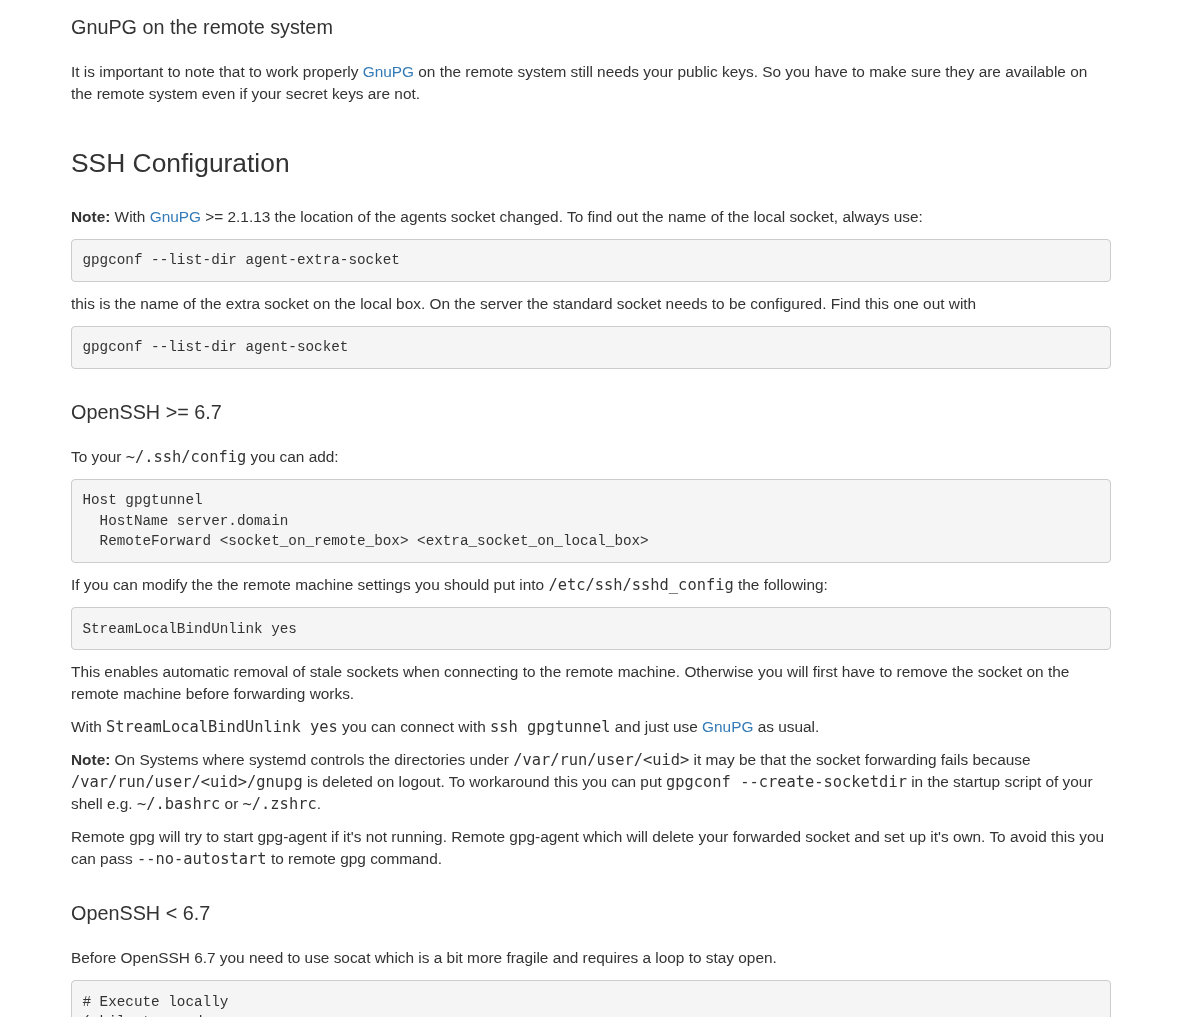Click the 'SSH Configuration' heading
The image size is (1189, 1017).
180,163
